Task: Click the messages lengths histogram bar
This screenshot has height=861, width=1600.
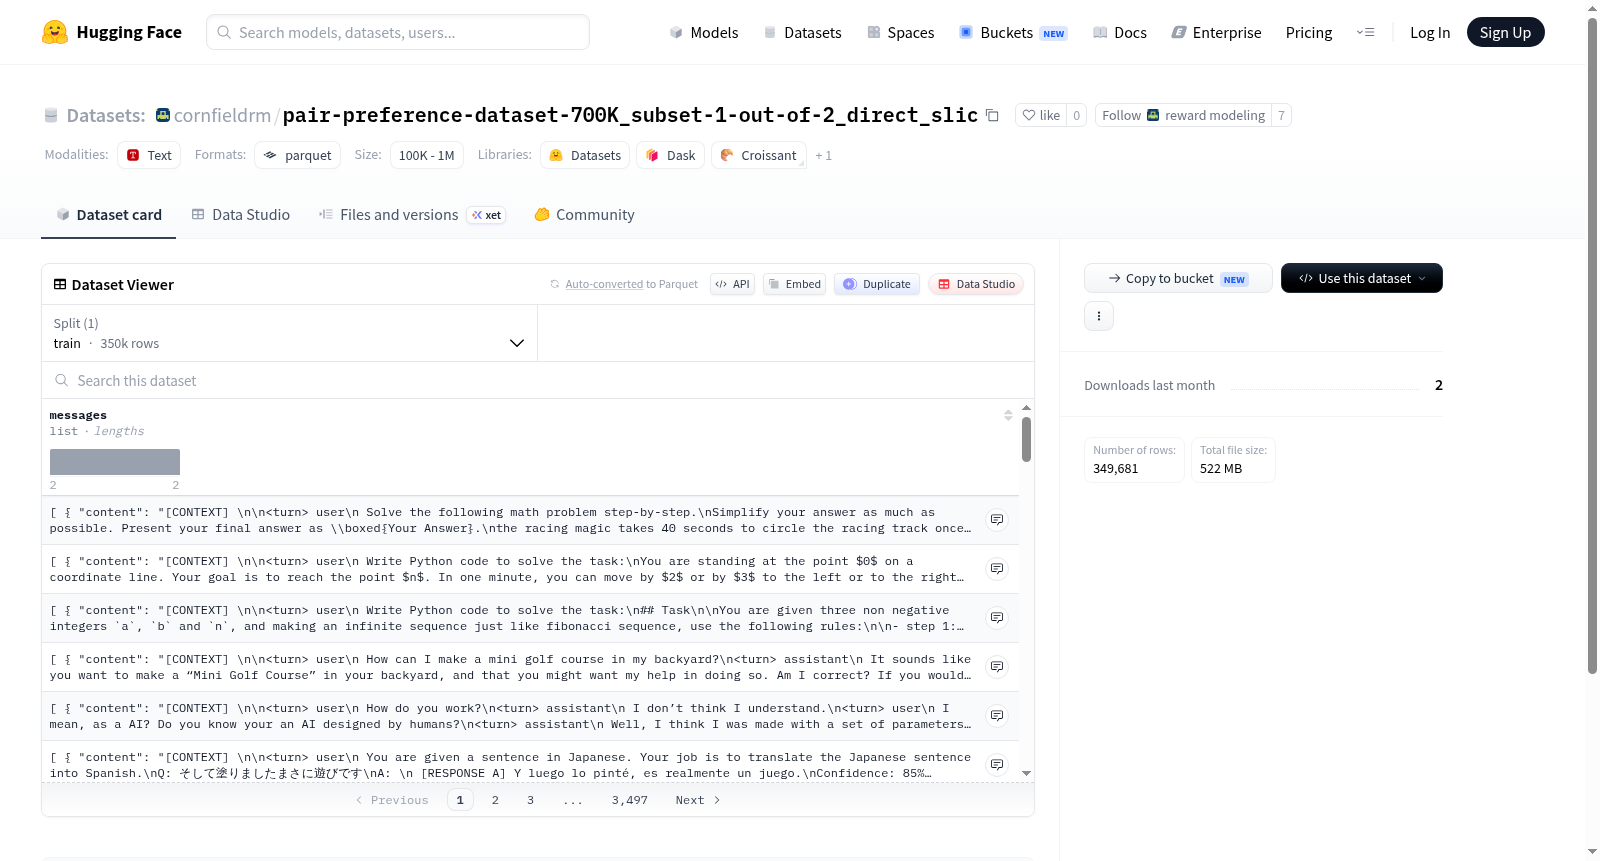Action: tap(115, 462)
